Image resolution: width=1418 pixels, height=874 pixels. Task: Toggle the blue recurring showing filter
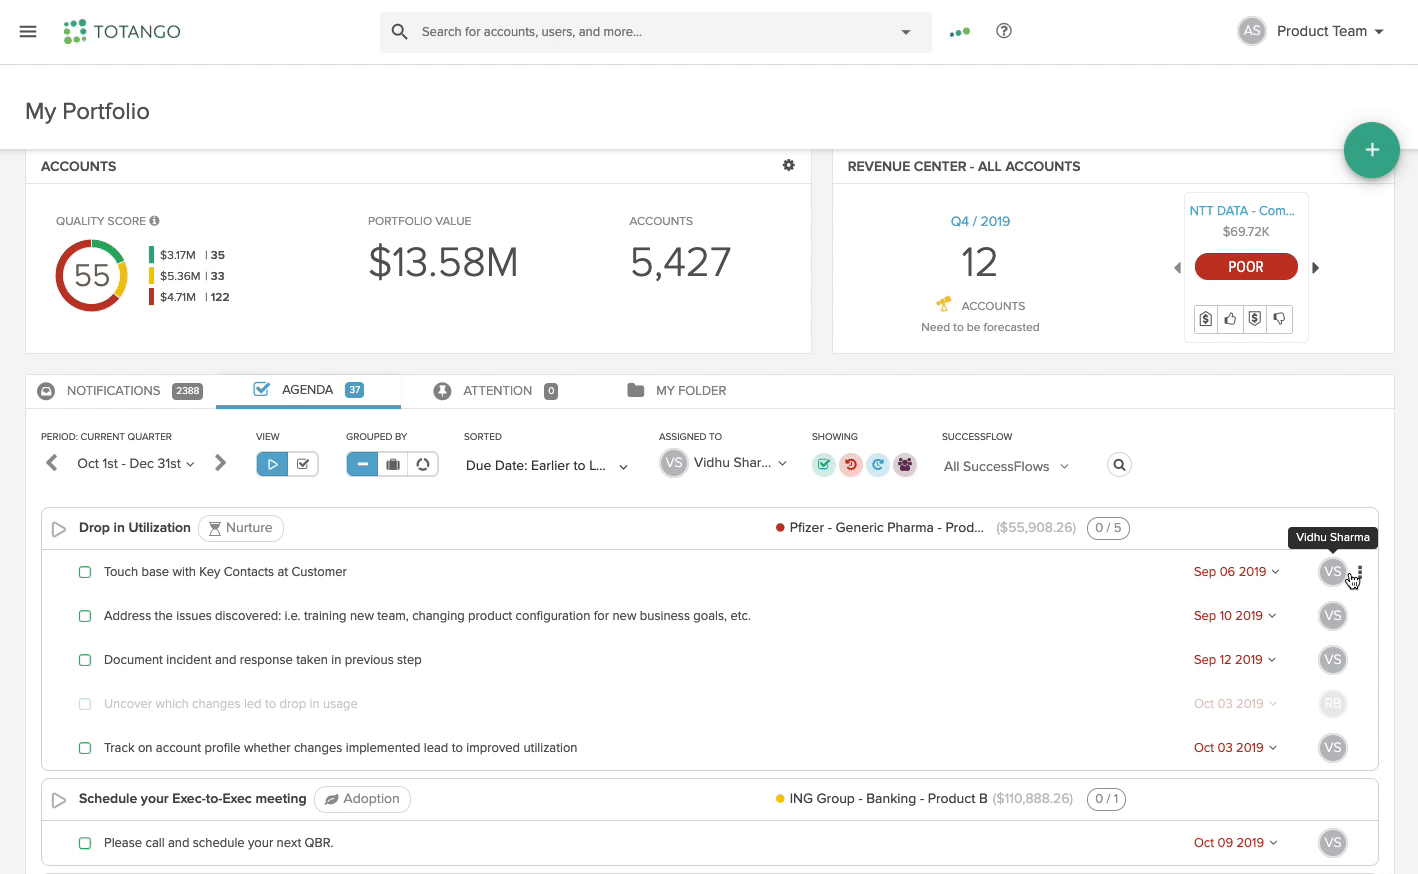(878, 465)
